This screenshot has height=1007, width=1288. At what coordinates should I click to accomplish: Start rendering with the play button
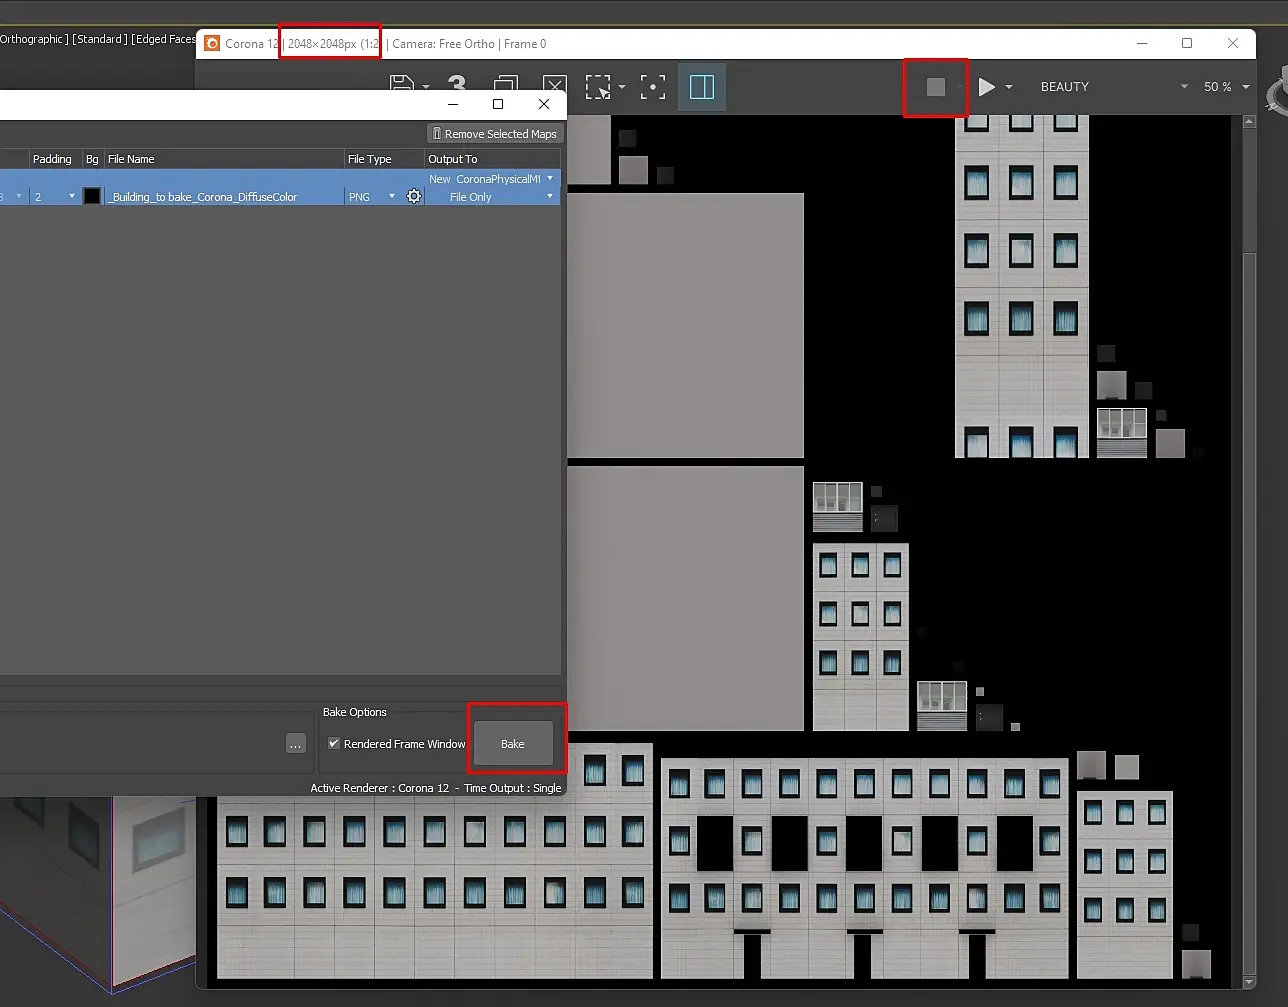[x=987, y=87]
